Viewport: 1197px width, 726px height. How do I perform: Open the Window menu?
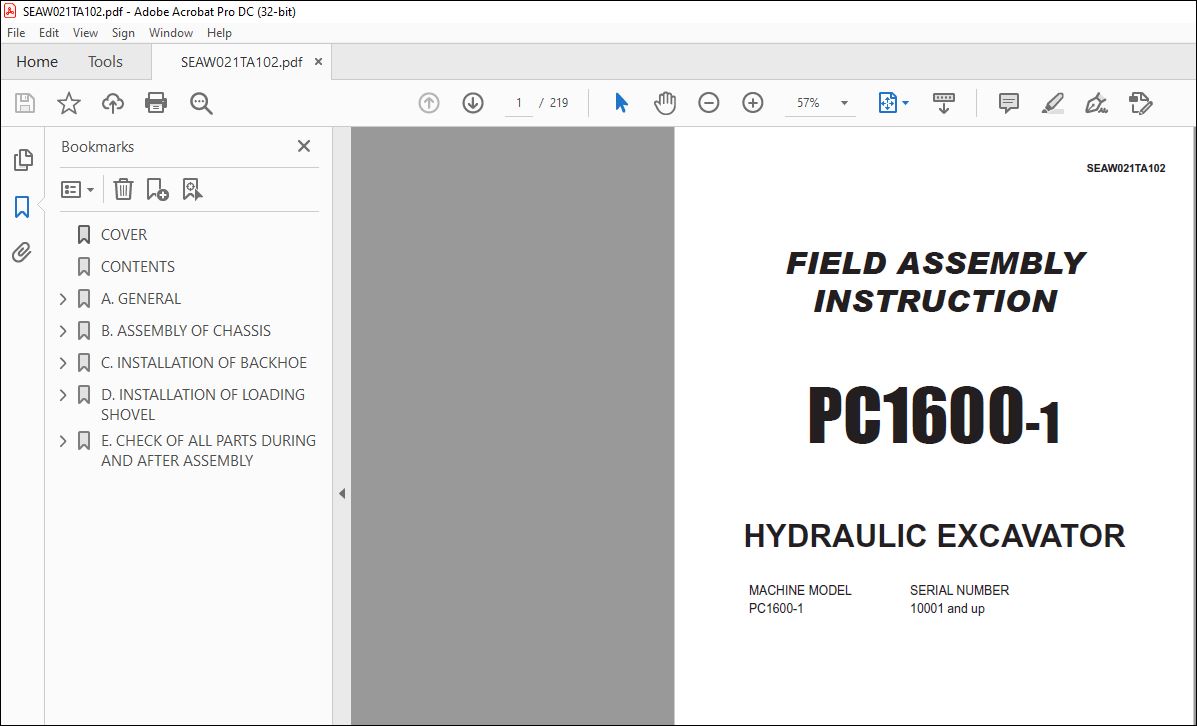pyautogui.click(x=171, y=33)
